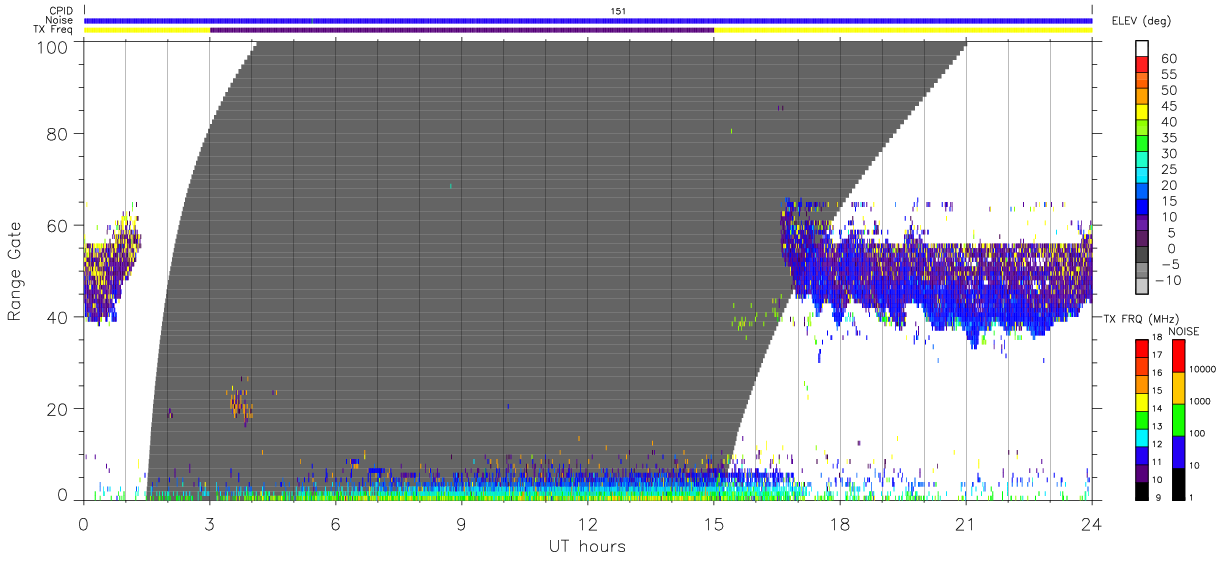The height and width of the screenshot is (567, 1228).
Task: Click the 40 tick on the Range Gate axis
Action: [57, 317]
